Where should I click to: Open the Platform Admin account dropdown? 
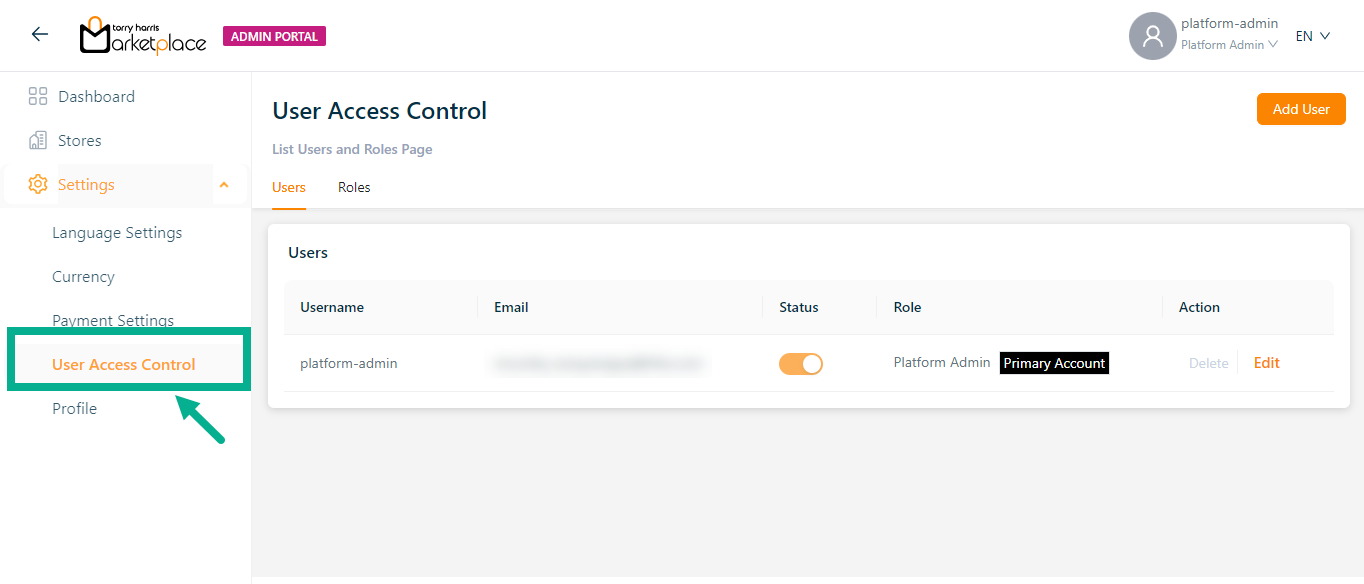point(1229,45)
